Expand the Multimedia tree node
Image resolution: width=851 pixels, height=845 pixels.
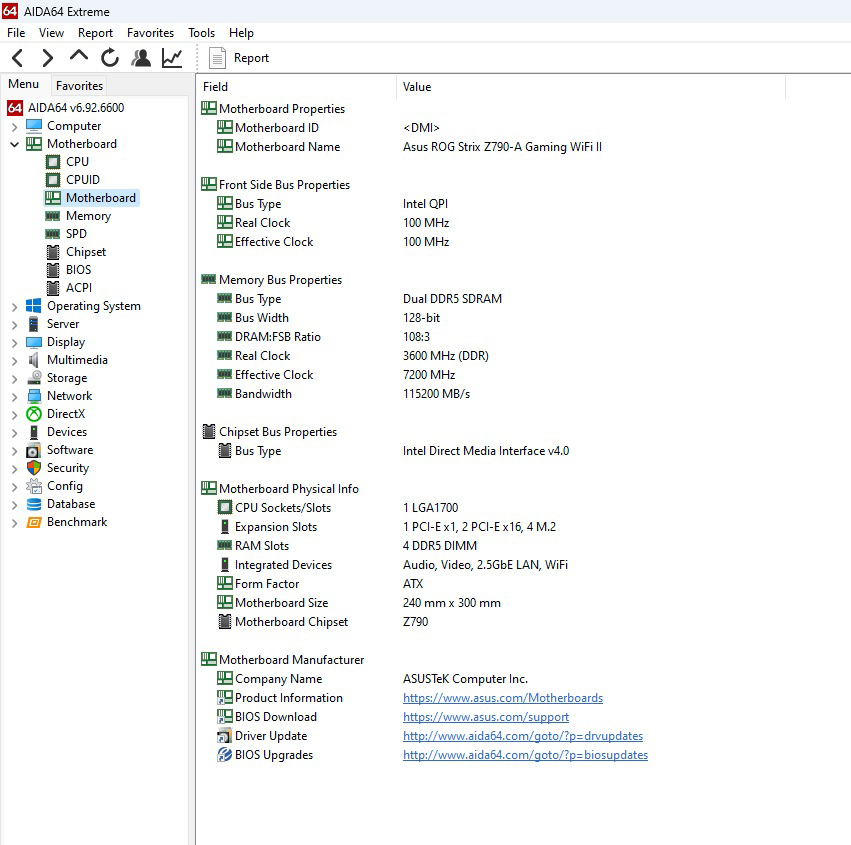15,361
